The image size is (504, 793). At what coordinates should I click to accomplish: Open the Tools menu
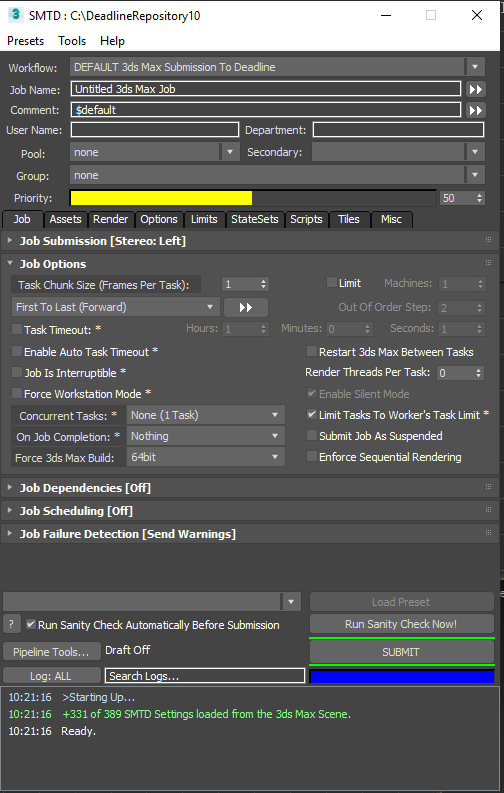[72, 41]
